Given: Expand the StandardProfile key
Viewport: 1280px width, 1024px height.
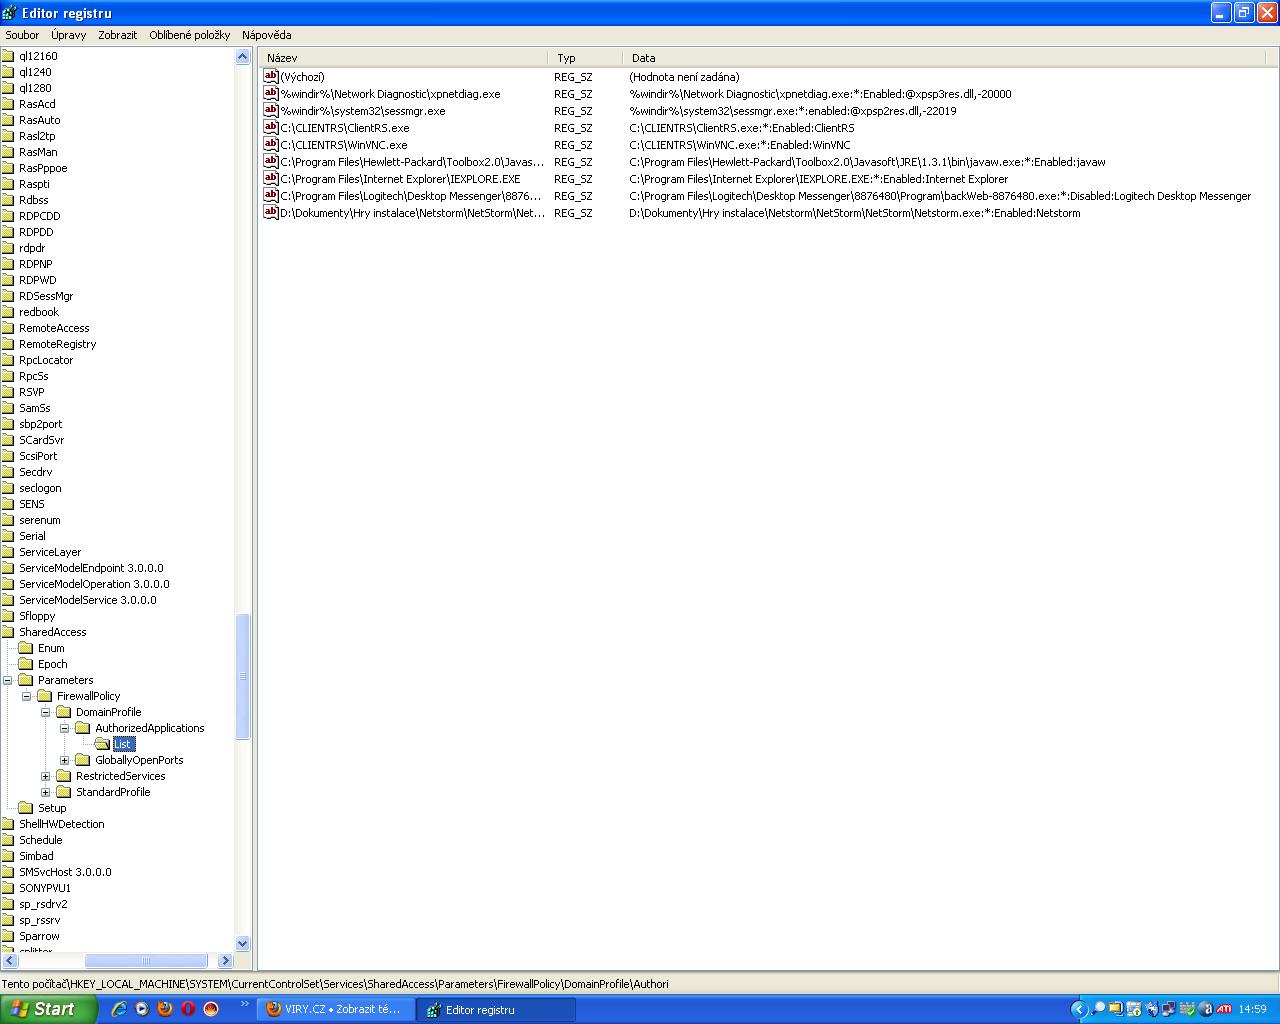Looking at the screenshot, I should [46, 792].
